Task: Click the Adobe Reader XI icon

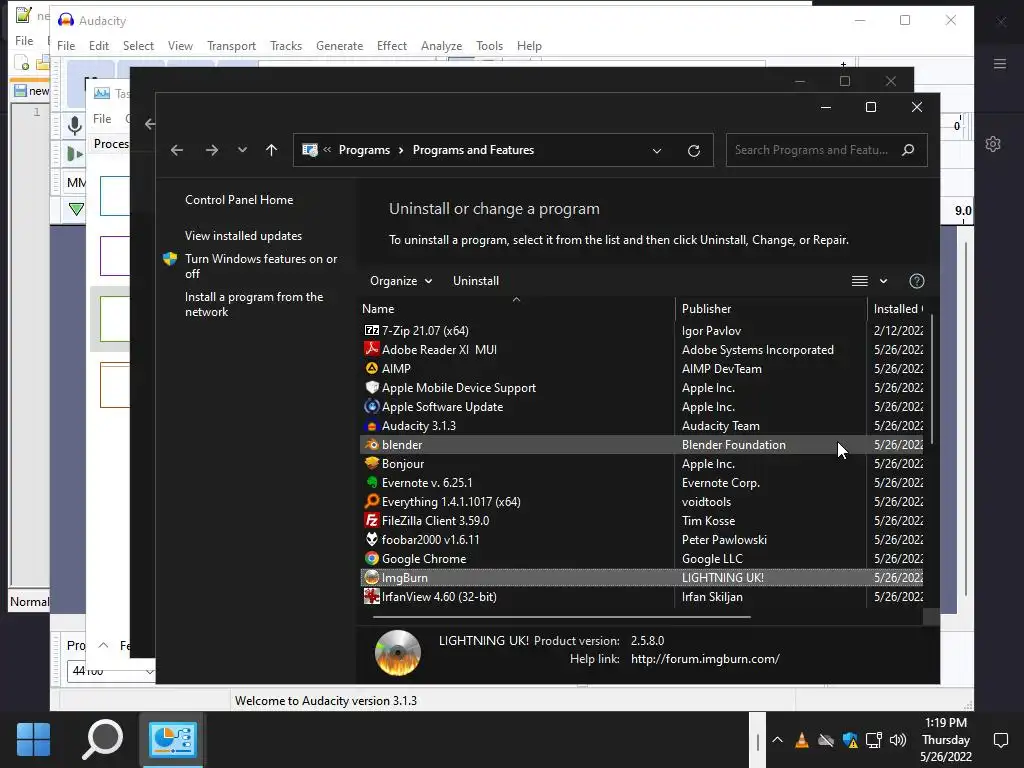Action: (x=372, y=349)
